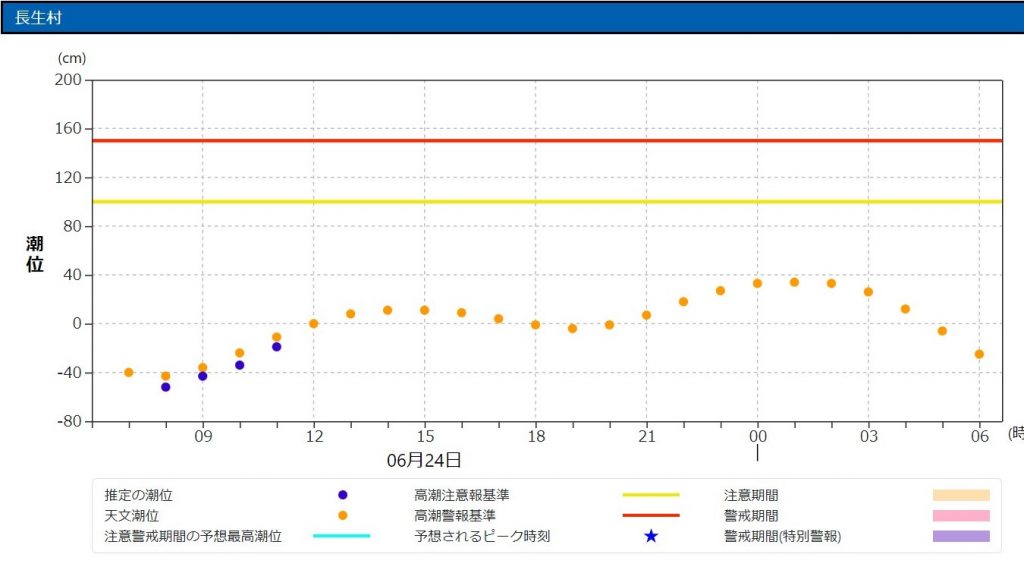Viewport: 1024px width, 570px height.
Task: Click the red 高潮警報基準 legend line
Action: pyautogui.click(x=650, y=515)
